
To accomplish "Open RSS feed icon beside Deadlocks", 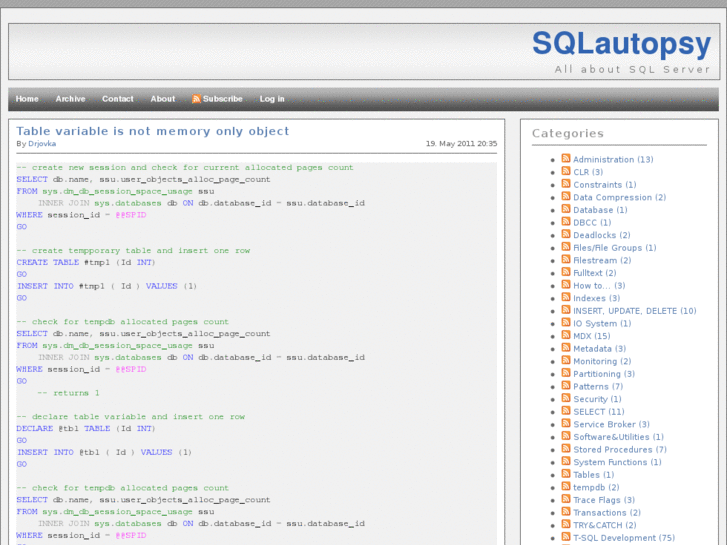I will click(x=566, y=234).
